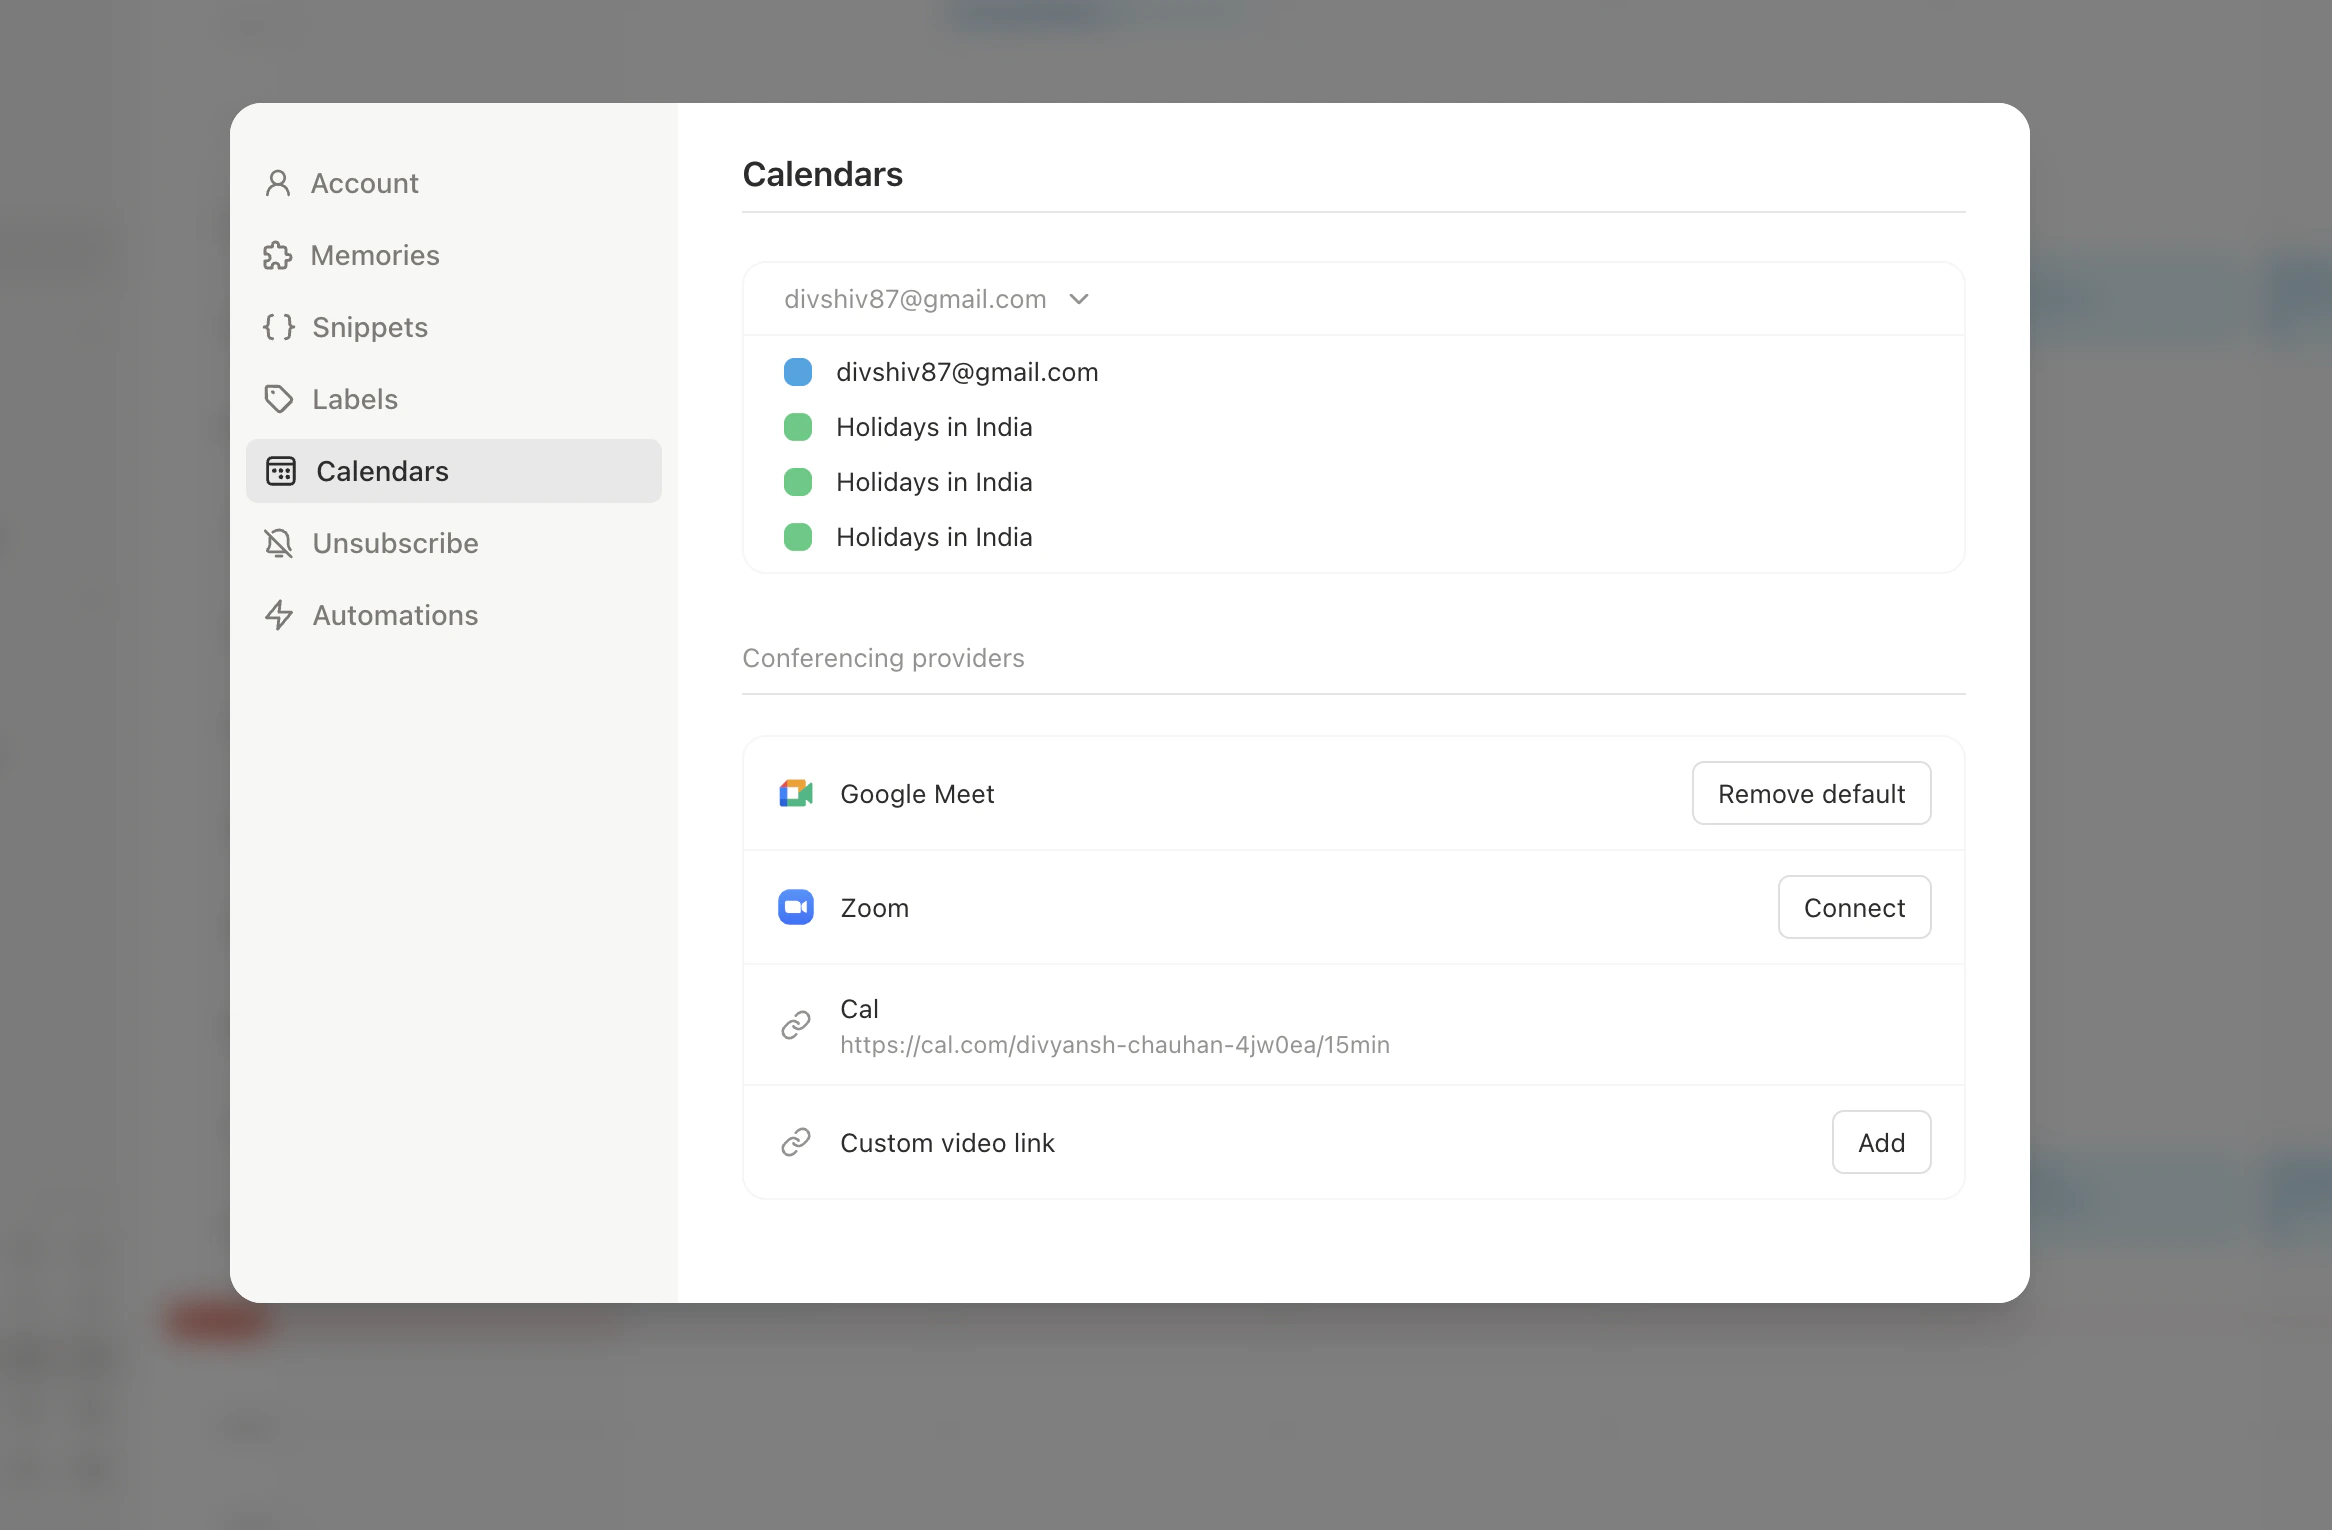Viewport: 2332px width, 1530px height.
Task: Connect the Zoom conferencing provider
Action: (x=1854, y=908)
